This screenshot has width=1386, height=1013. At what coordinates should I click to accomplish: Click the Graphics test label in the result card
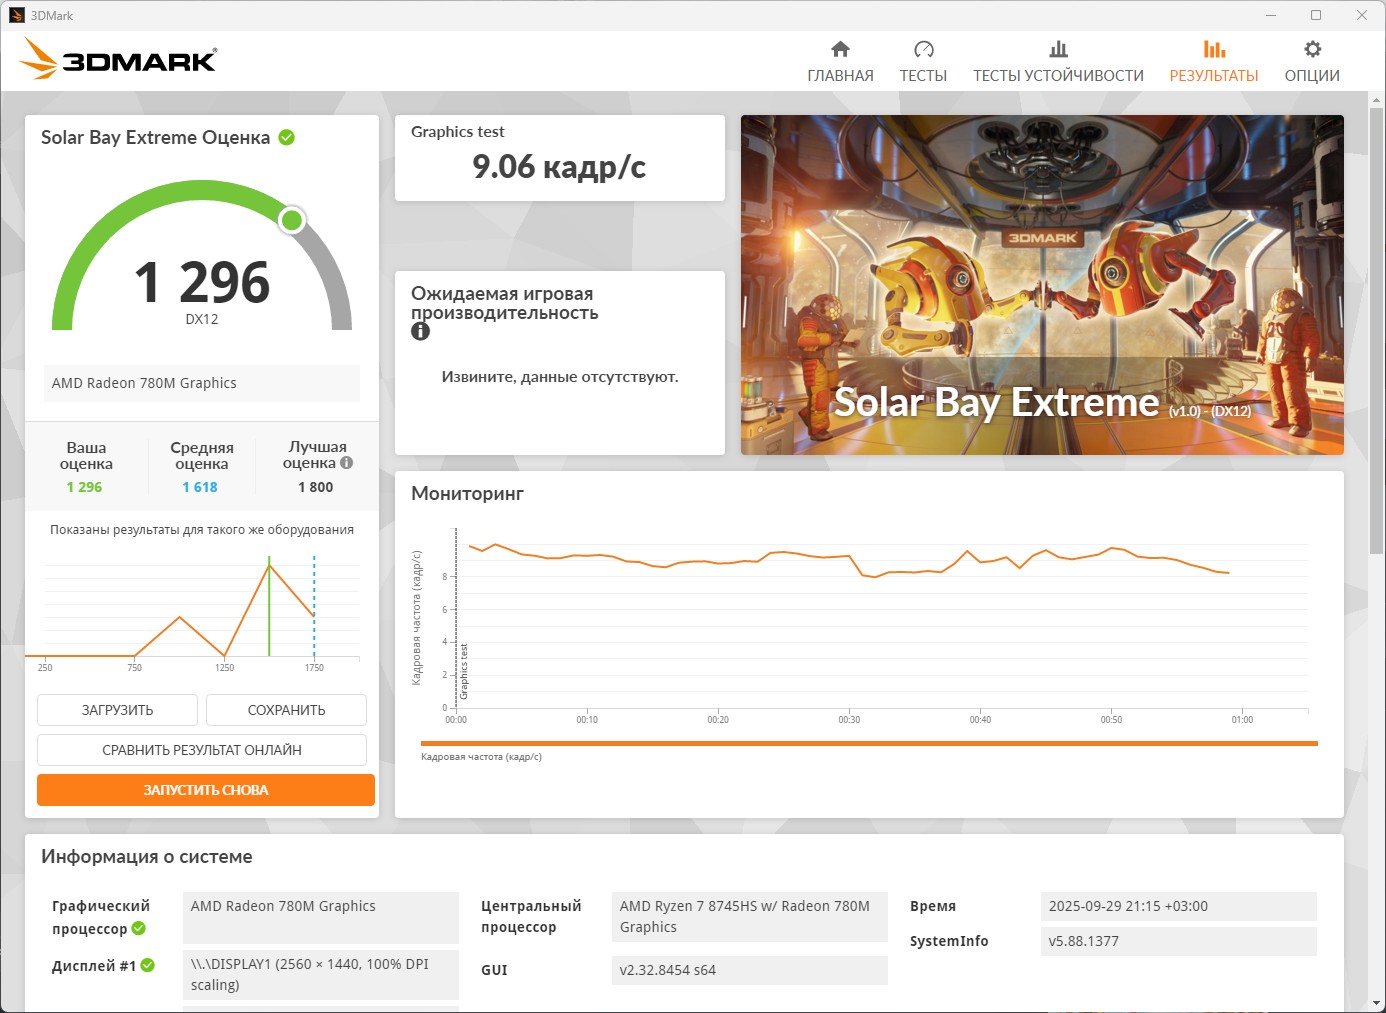pyautogui.click(x=457, y=132)
